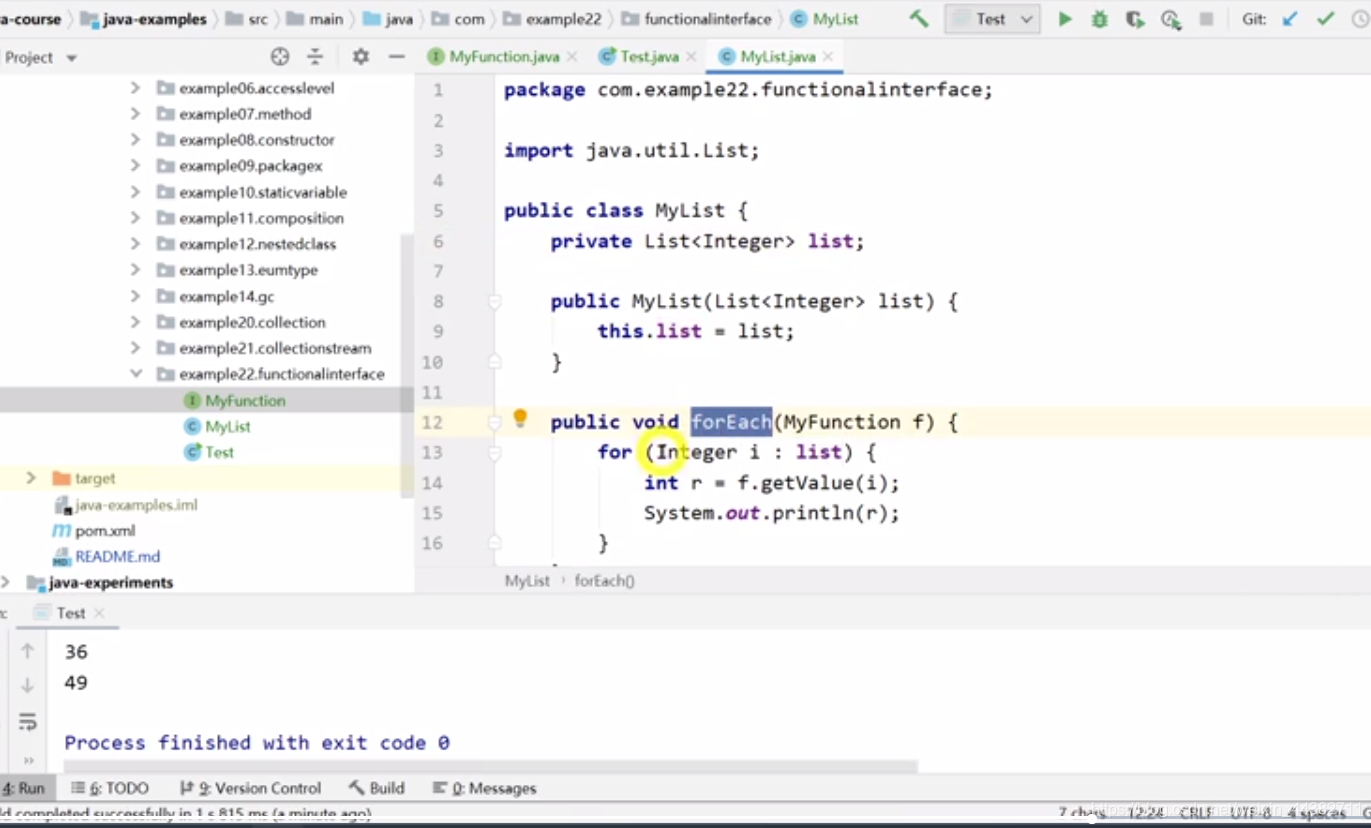Image resolution: width=1371 pixels, height=828 pixels.
Task: Click the Project tree vertical scrollbar
Action: point(406,365)
